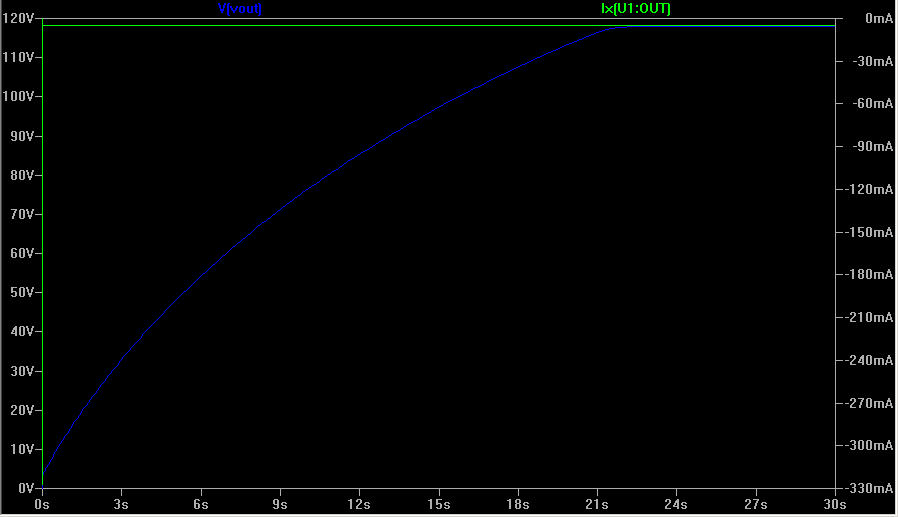Viewport: 898px width, 517px height.
Task: Select the Ix(U1:OUT) trace label
Action: click(636, 9)
